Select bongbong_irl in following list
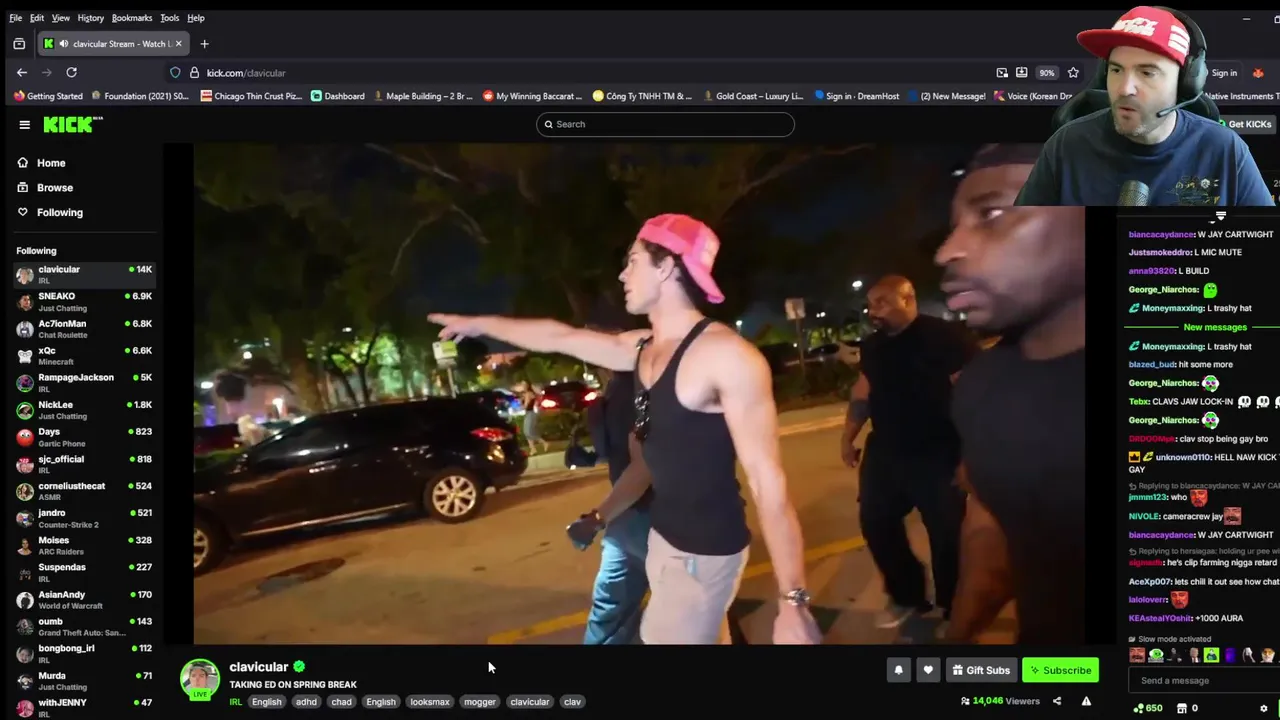 84,653
